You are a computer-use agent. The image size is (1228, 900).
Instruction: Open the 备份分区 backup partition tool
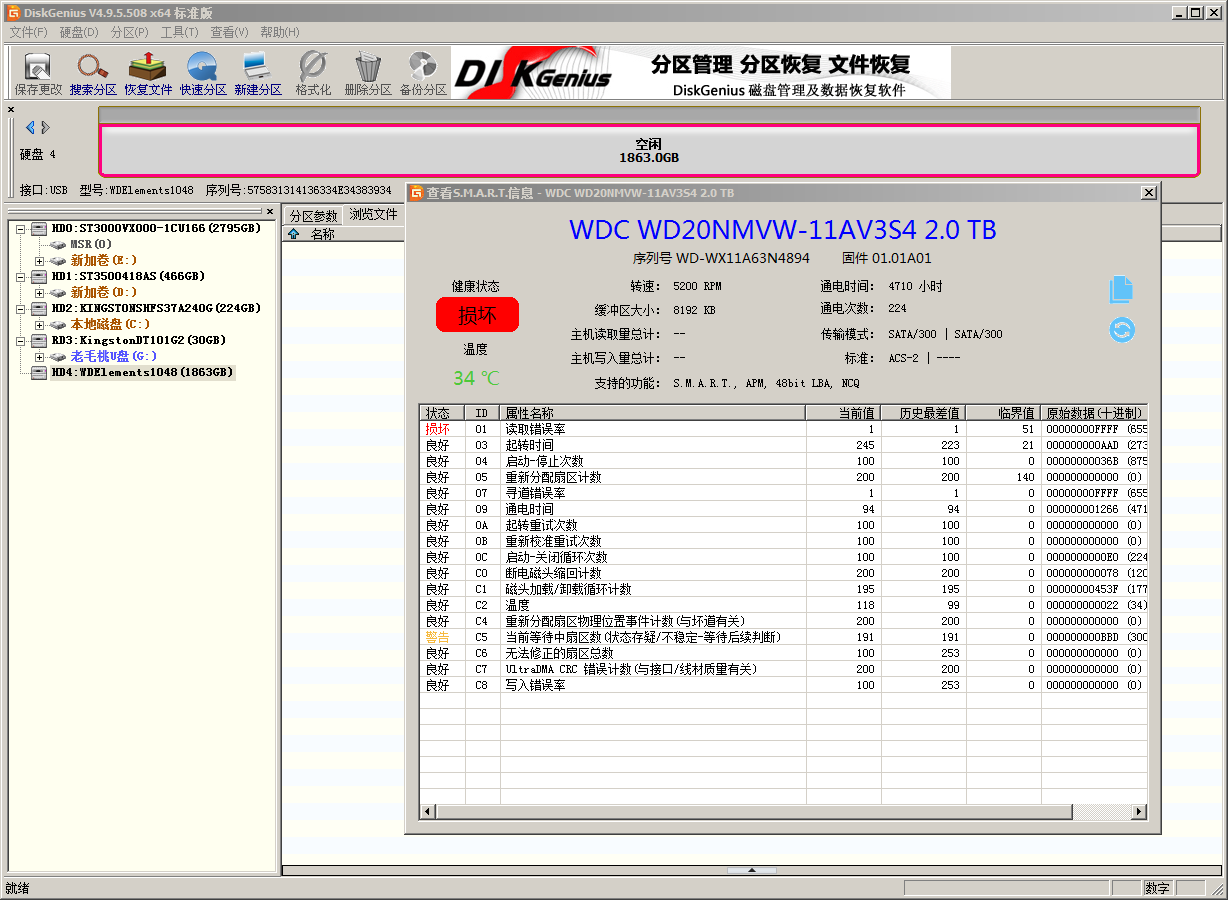pos(421,71)
